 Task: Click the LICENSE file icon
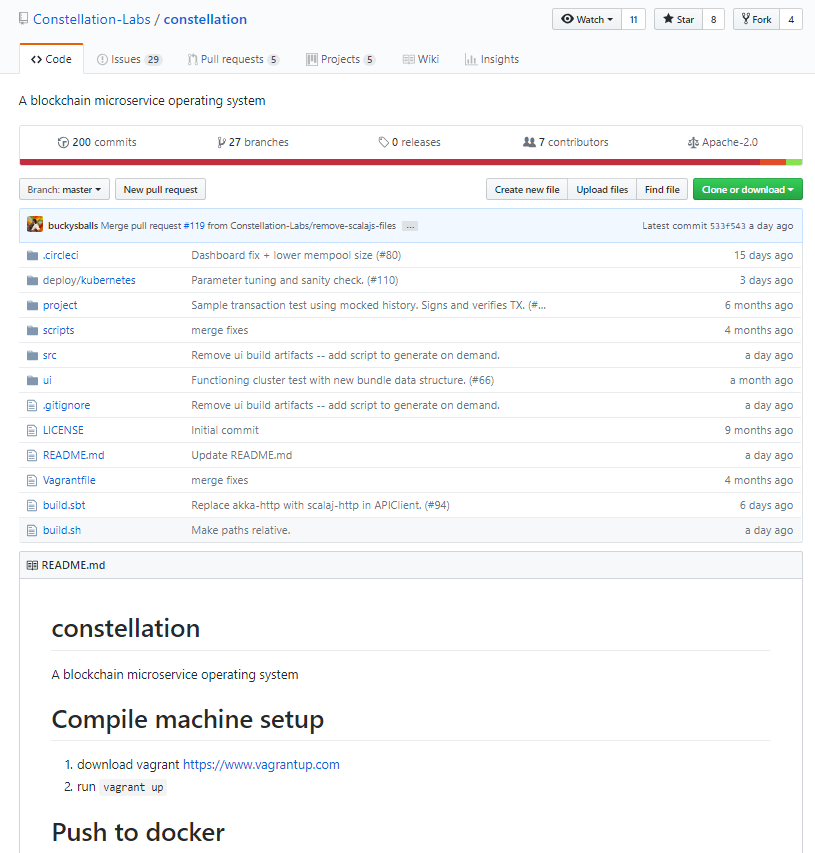tap(32, 430)
